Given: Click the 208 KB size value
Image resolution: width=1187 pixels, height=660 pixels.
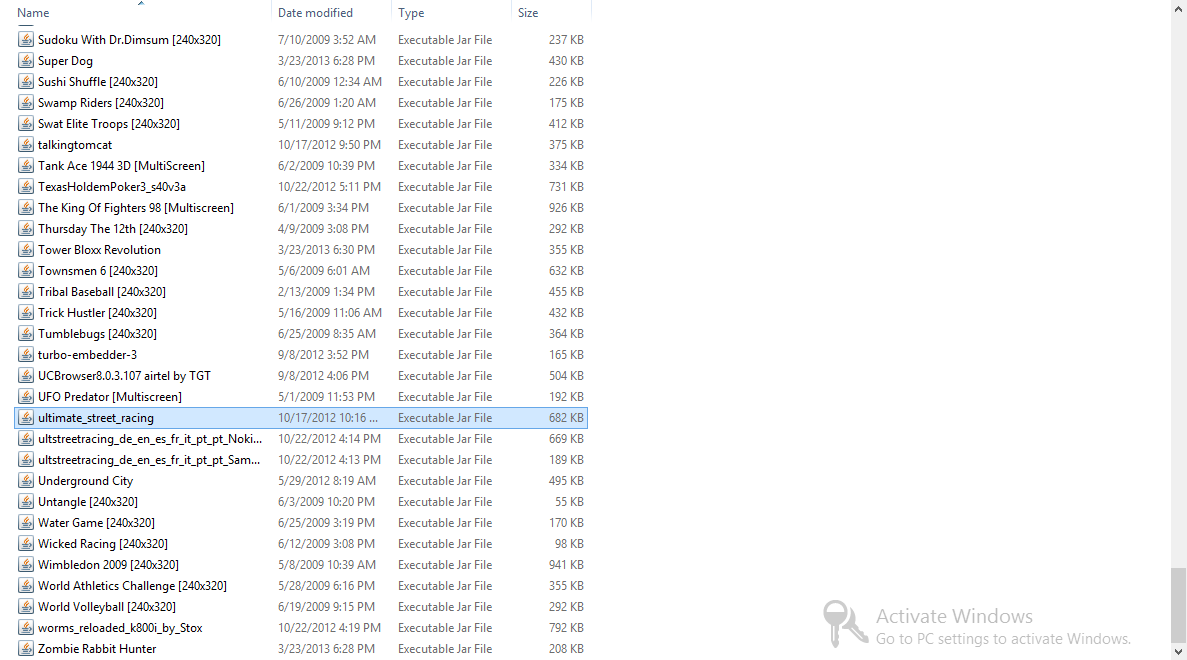Looking at the screenshot, I should coord(566,649).
